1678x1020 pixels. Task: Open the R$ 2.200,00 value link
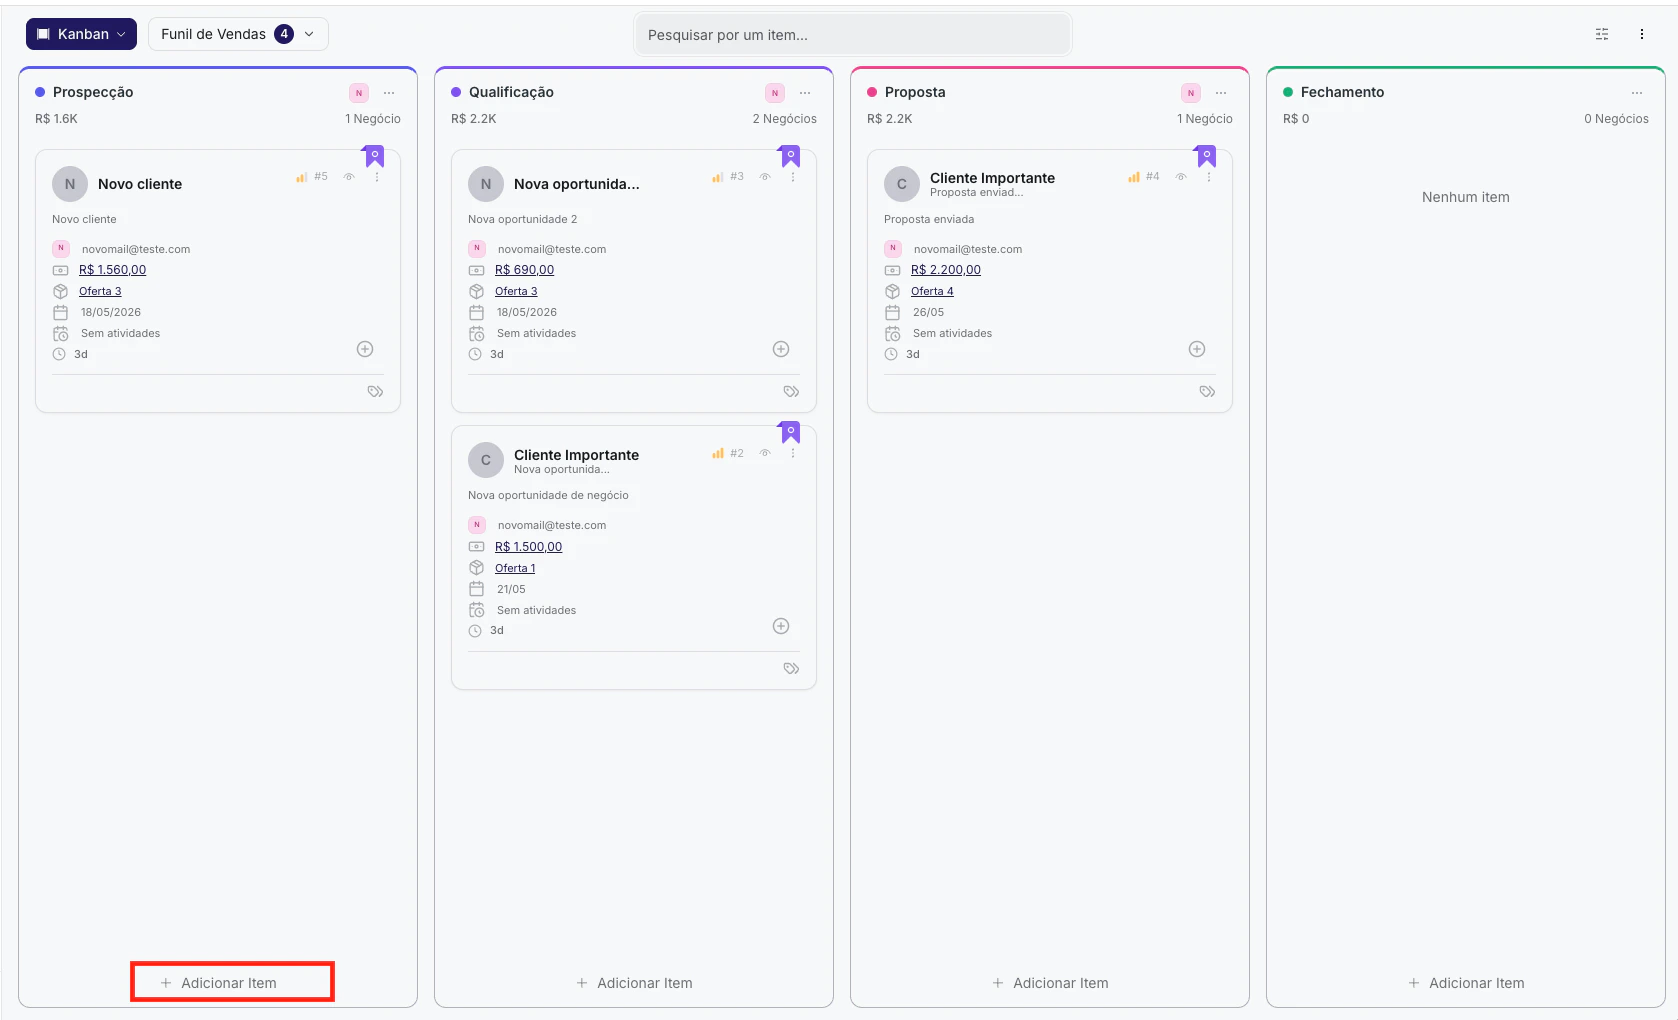[x=946, y=270]
